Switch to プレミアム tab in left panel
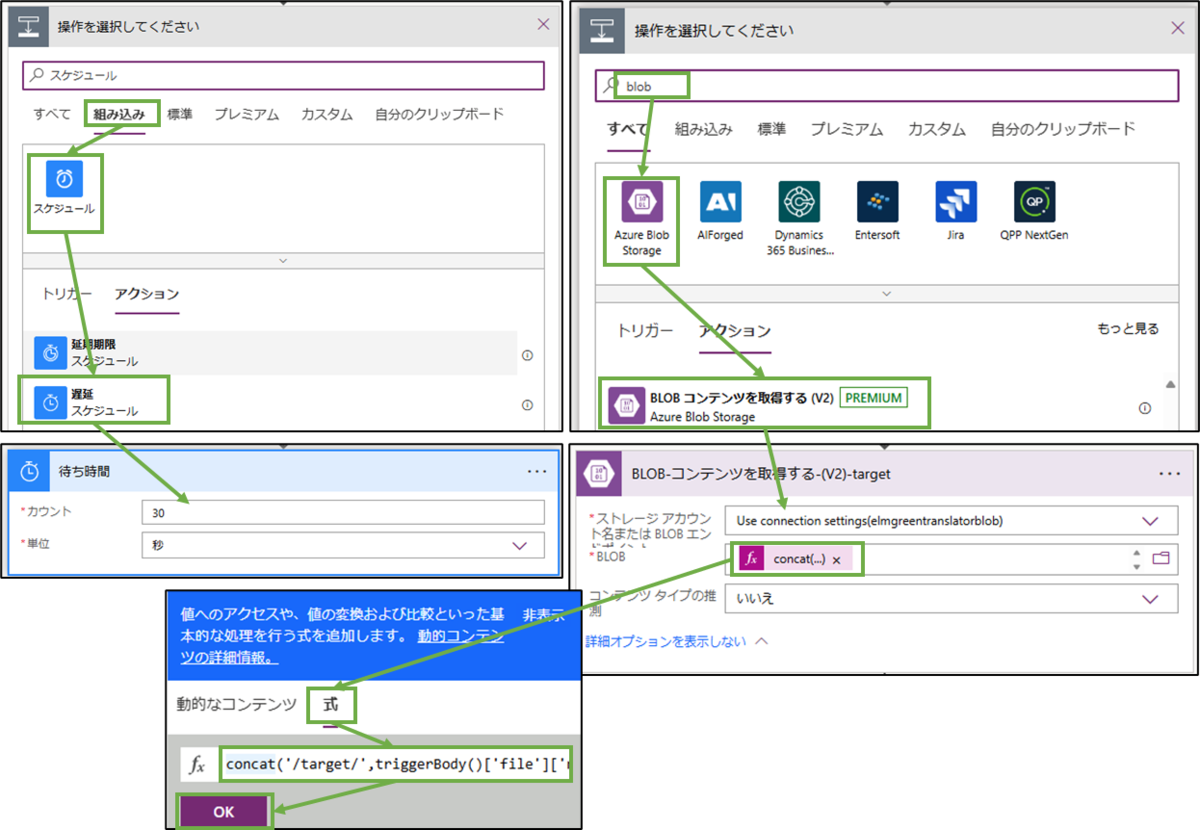 [x=247, y=114]
